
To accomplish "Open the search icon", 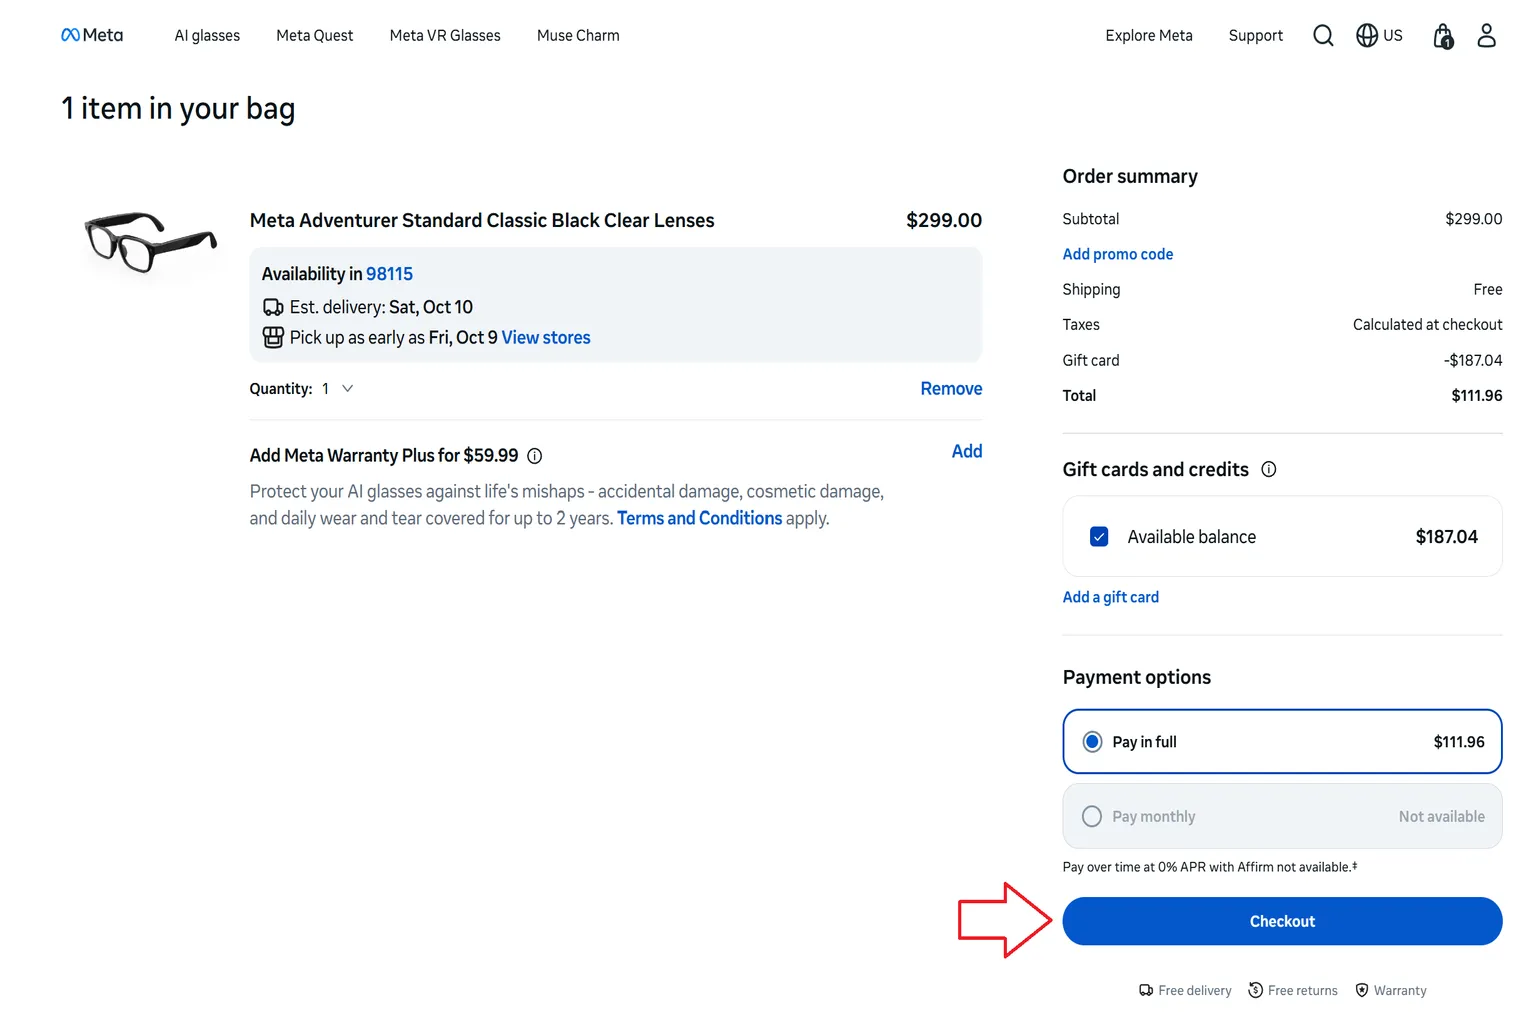I will [x=1323, y=36].
